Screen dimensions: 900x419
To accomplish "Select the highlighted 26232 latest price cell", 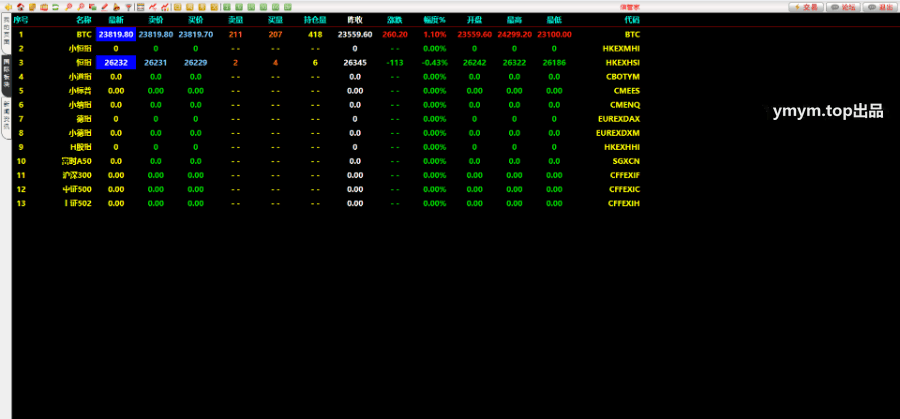I will [x=116, y=63].
